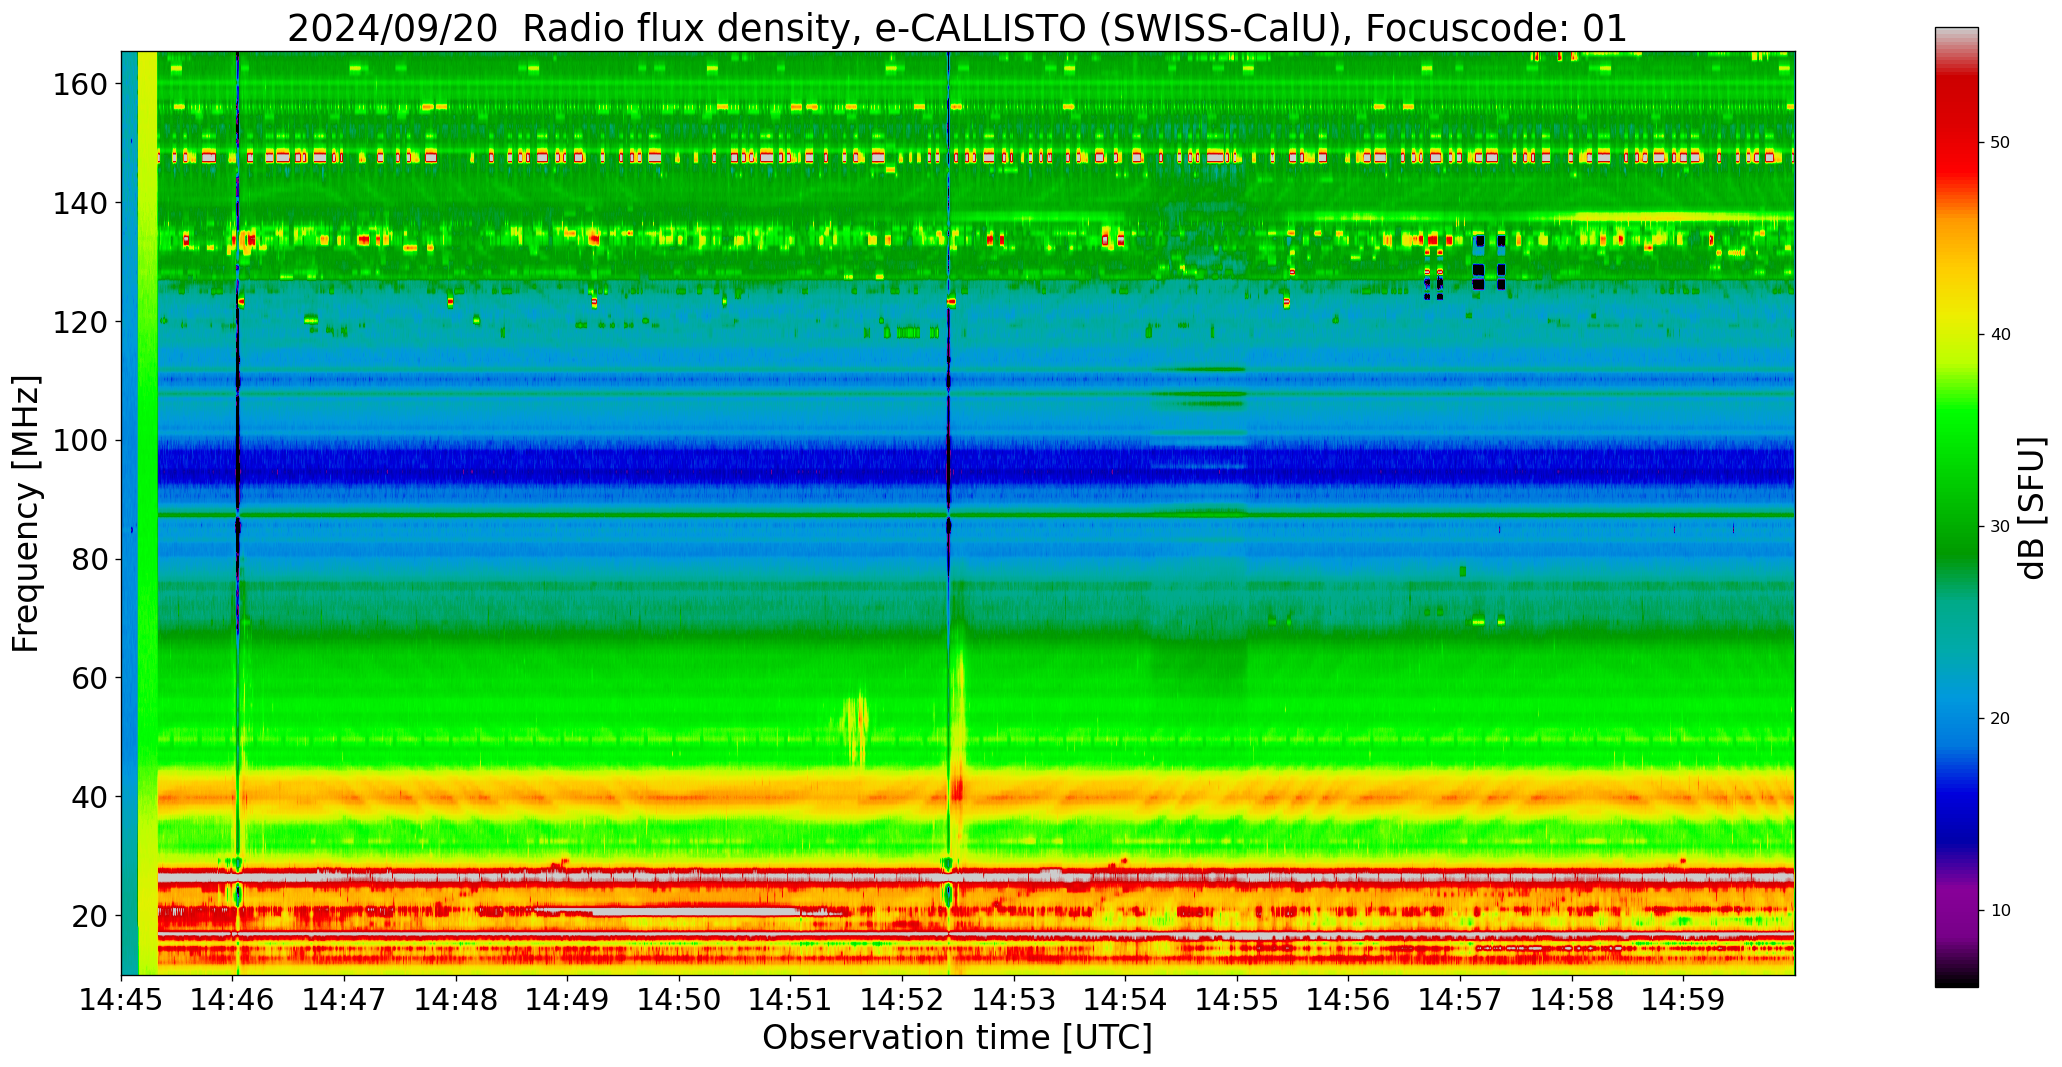Click the 14:46 time tick label
The width and height of the screenshot is (2062, 1067).
[234, 999]
